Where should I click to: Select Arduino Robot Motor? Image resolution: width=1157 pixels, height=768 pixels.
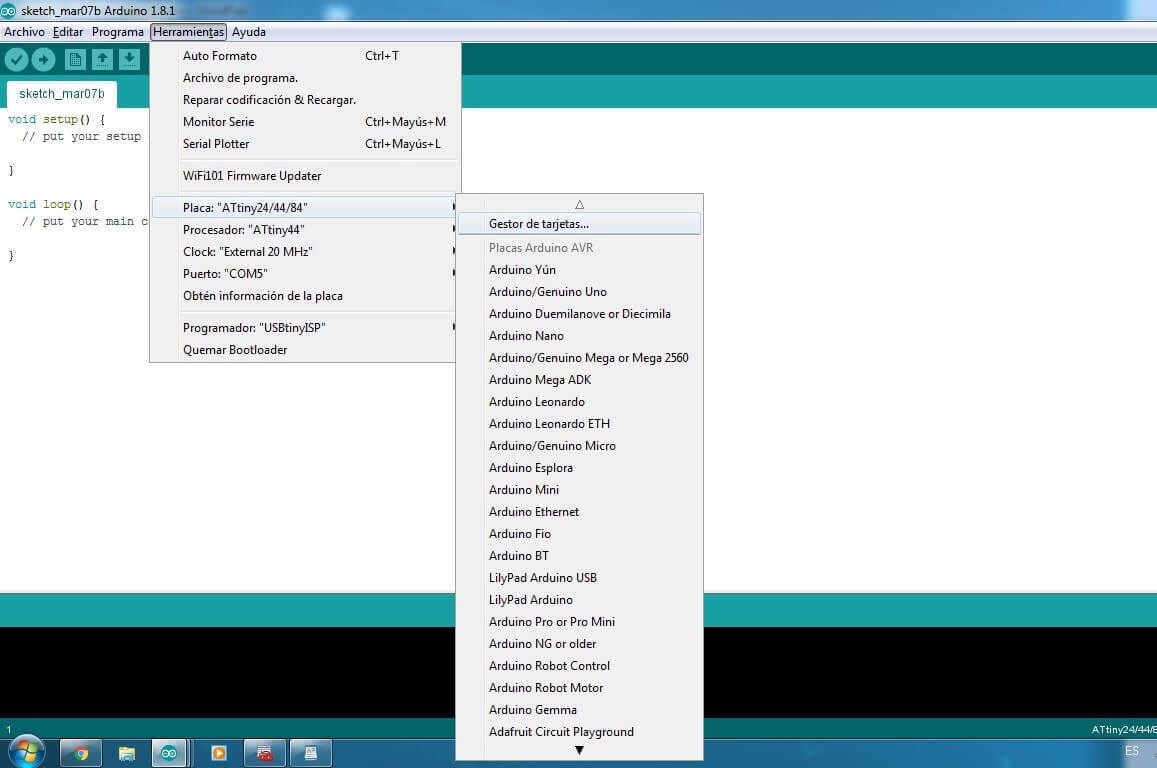[579, 688]
